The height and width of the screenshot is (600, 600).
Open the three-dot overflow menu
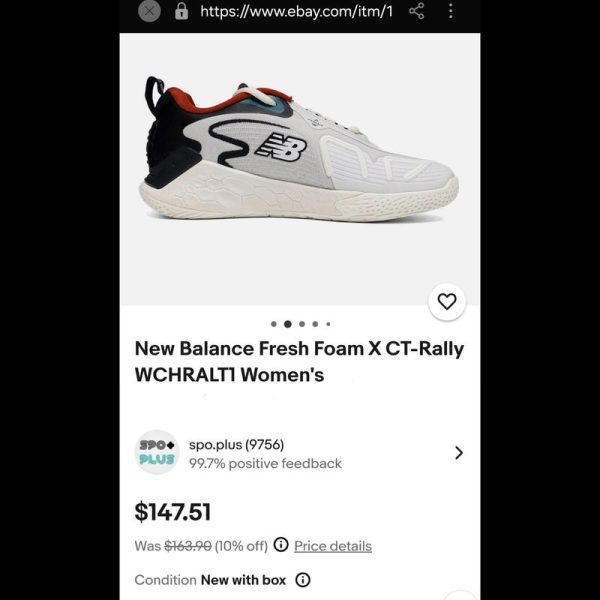pyautogui.click(x=451, y=11)
